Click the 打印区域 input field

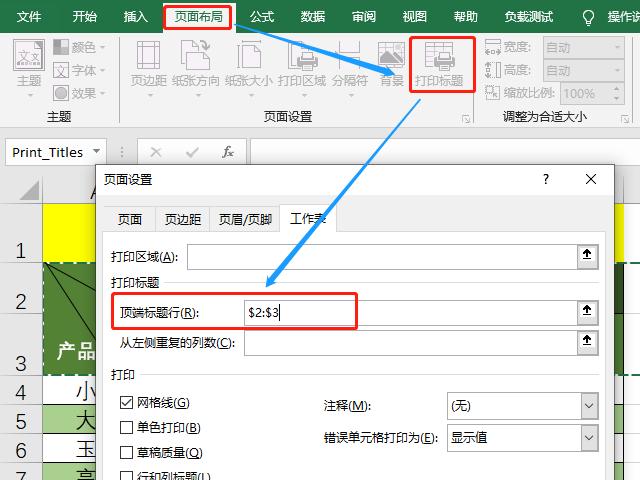382,257
